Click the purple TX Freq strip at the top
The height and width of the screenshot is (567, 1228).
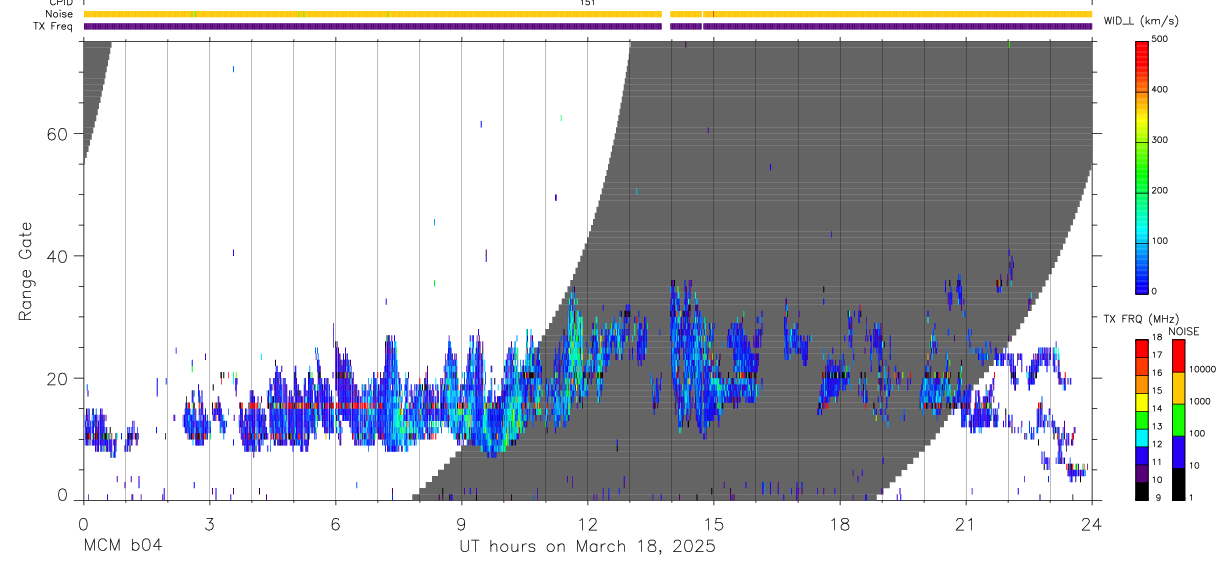point(587,26)
